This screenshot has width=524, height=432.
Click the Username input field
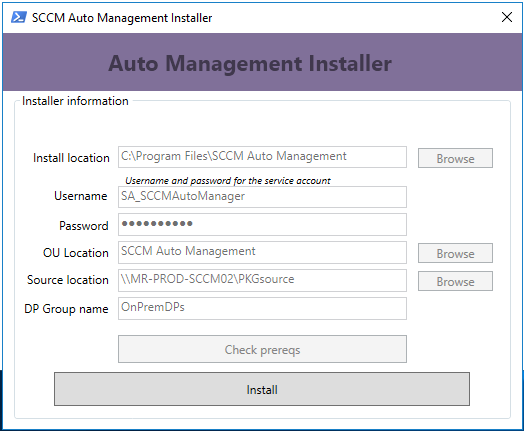coord(262,197)
